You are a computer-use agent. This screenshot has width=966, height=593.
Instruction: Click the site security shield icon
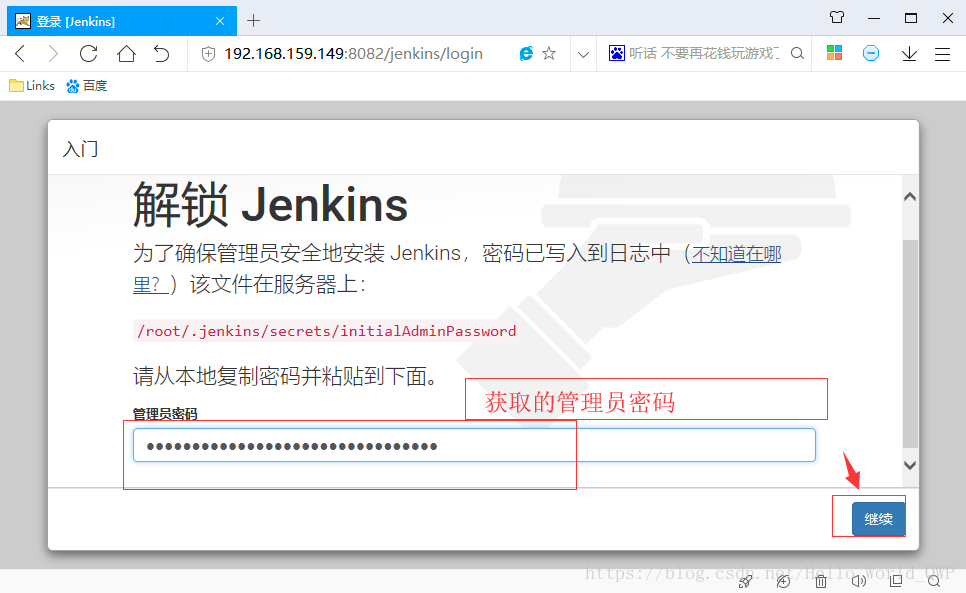coord(209,54)
